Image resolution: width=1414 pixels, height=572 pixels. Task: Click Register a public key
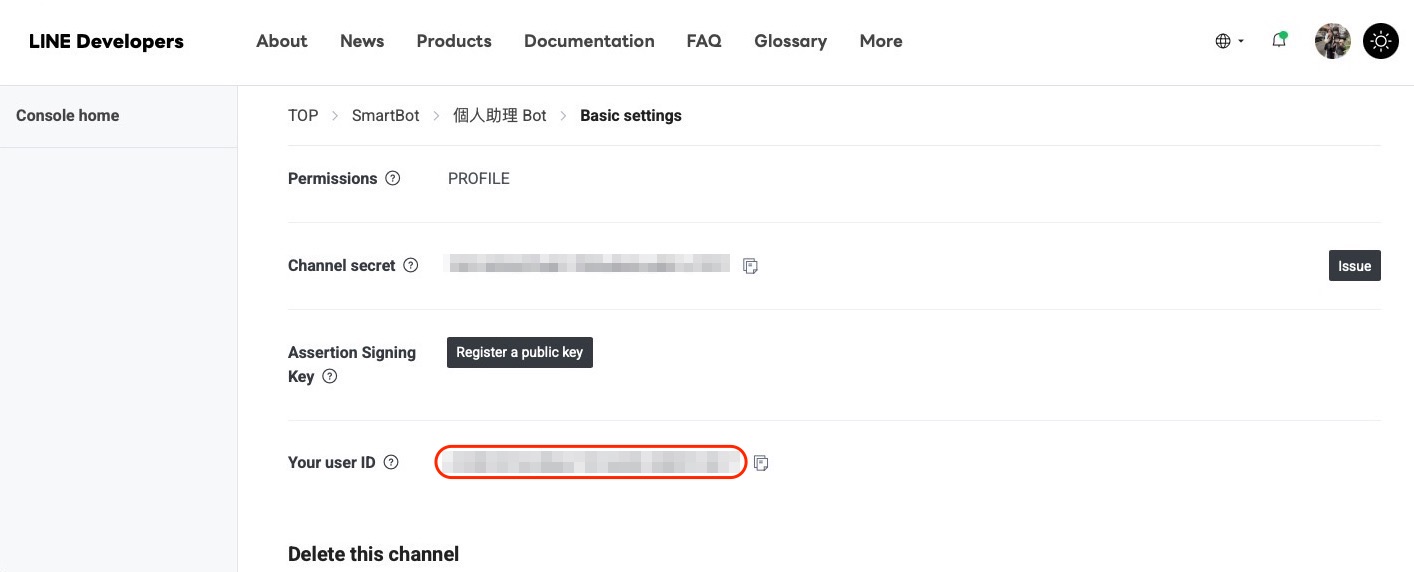point(520,353)
